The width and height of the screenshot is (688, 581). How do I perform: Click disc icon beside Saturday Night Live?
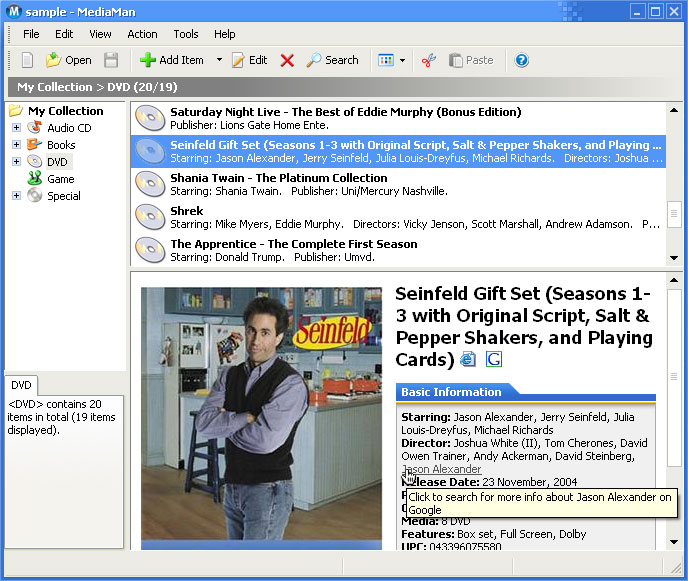(x=150, y=118)
